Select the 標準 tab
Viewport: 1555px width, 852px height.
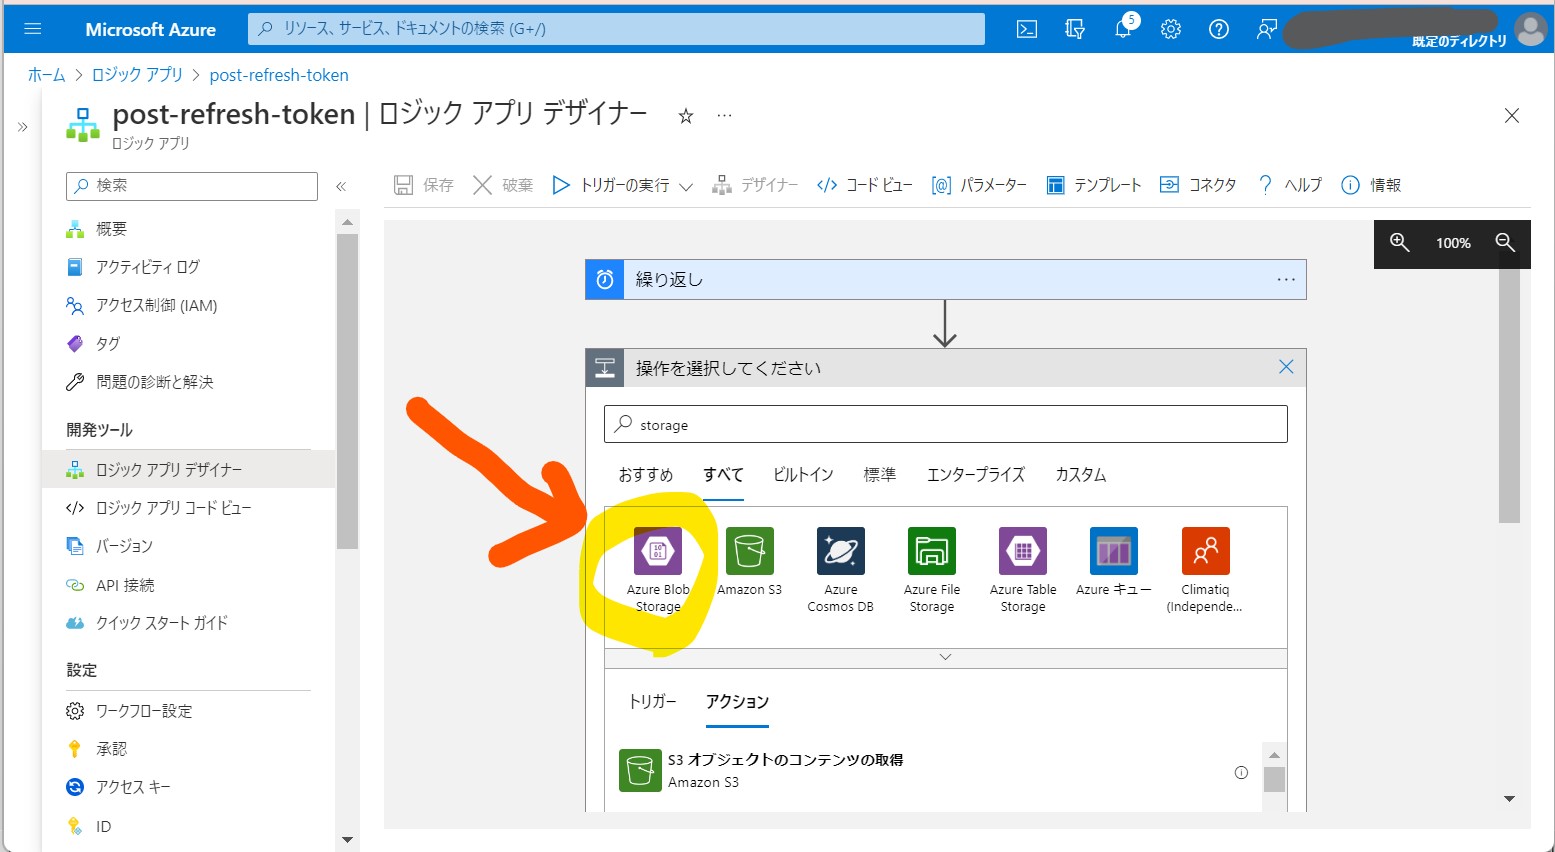[x=880, y=475]
